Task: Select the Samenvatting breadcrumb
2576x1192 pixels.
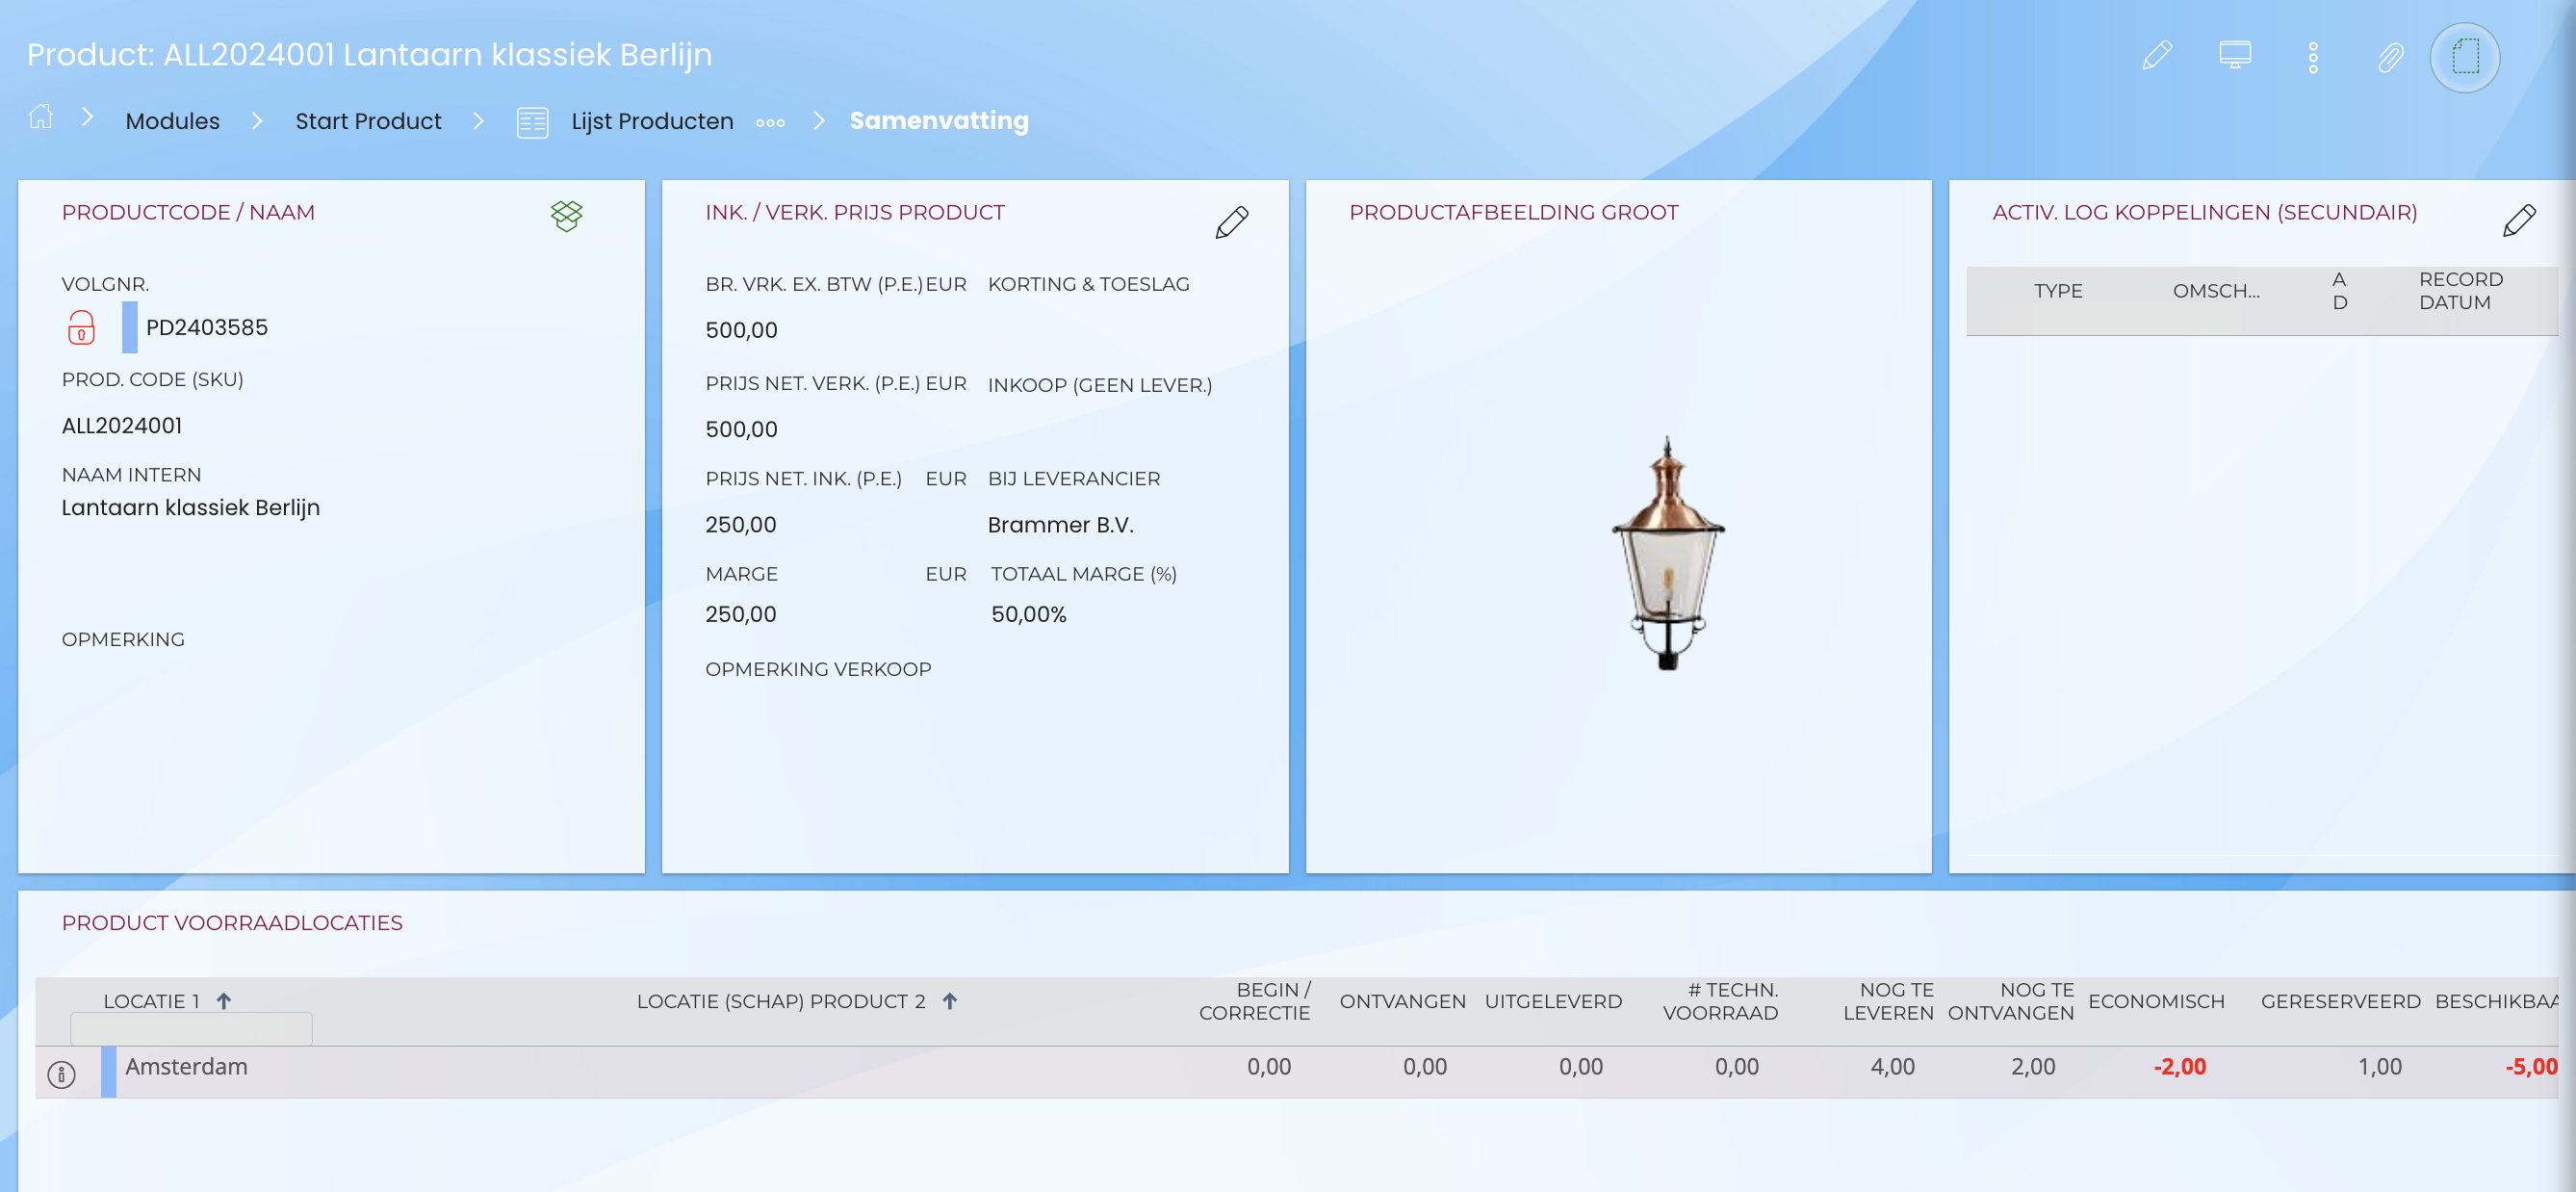Action: (x=939, y=121)
